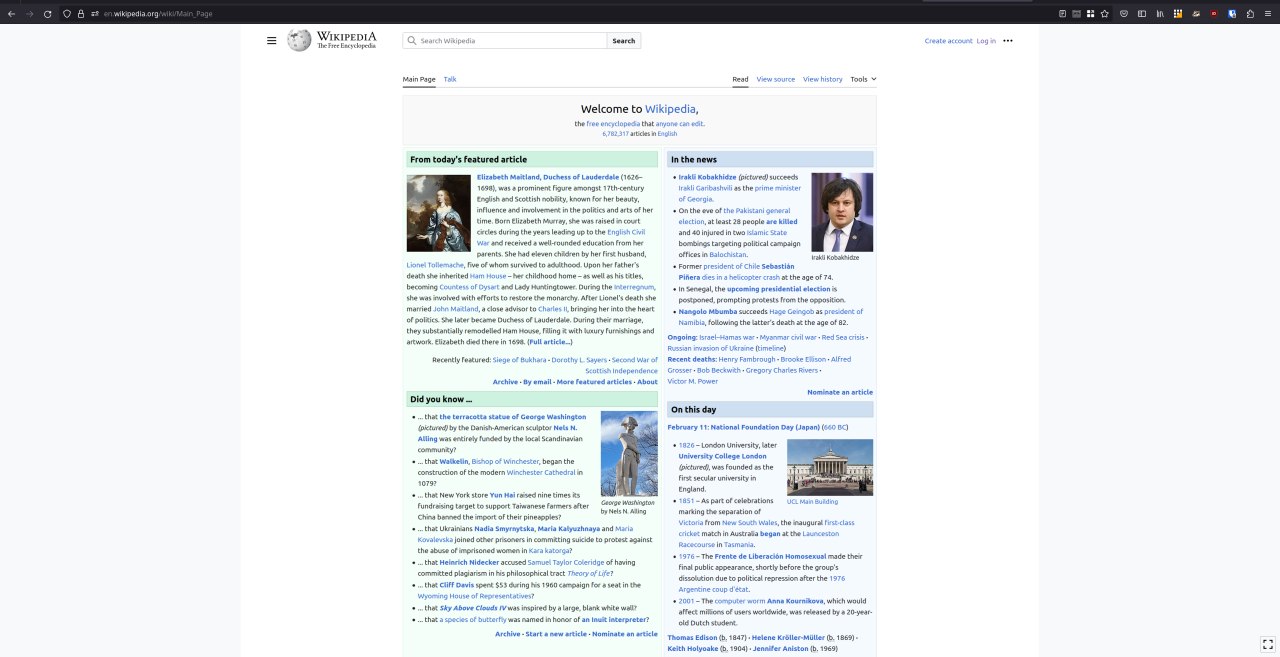The image size is (1280, 657).
Task: Click the tracking protection shield icon
Action: point(66,14)
